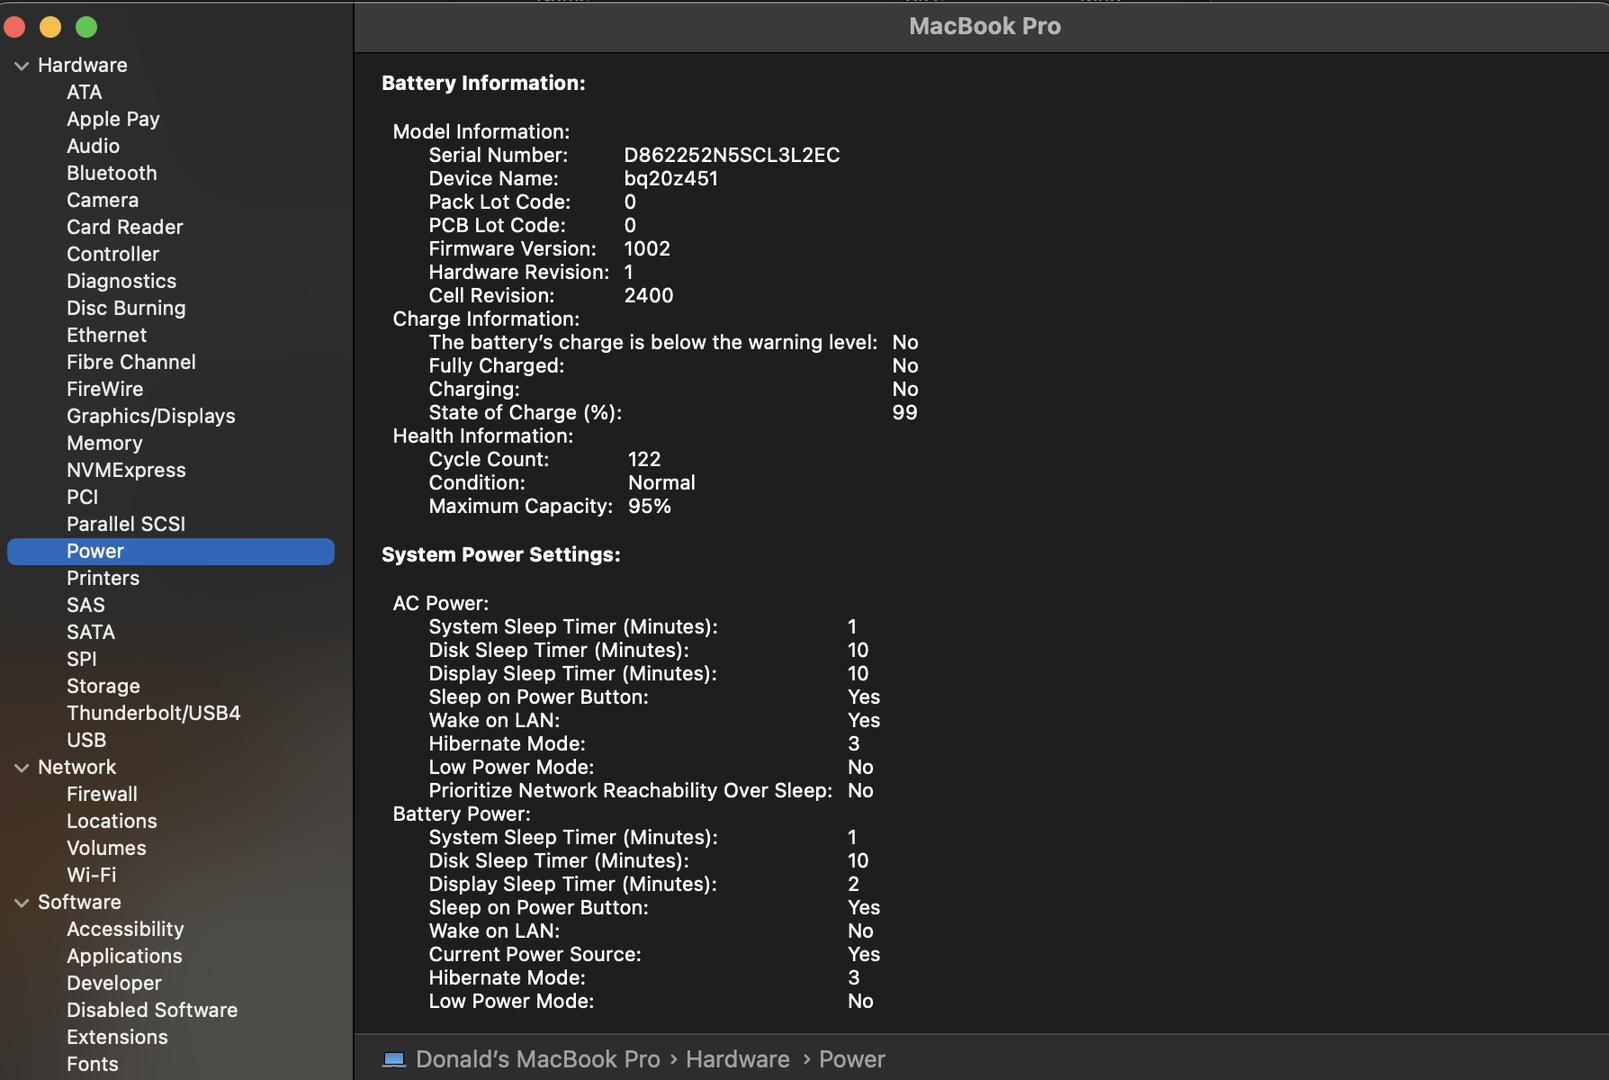Click the Prioritize Network Reachability Over Sleep label
Image resolution: width=1609 pixels, height=1080 pixels.
pos(631,790)
